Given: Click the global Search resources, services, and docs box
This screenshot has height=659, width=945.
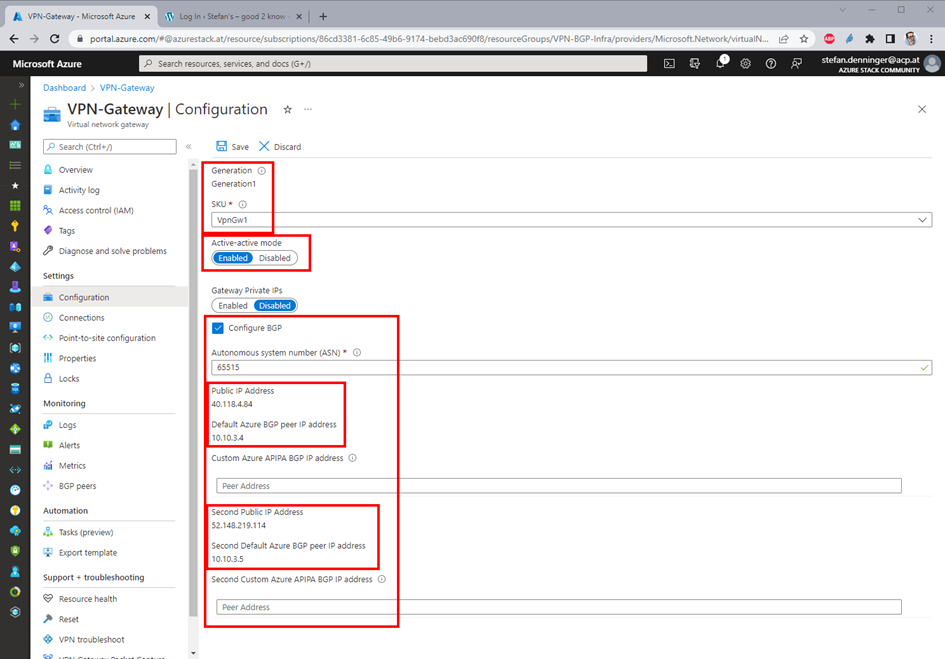Looking at the screenshot, I should pos(393,63).
